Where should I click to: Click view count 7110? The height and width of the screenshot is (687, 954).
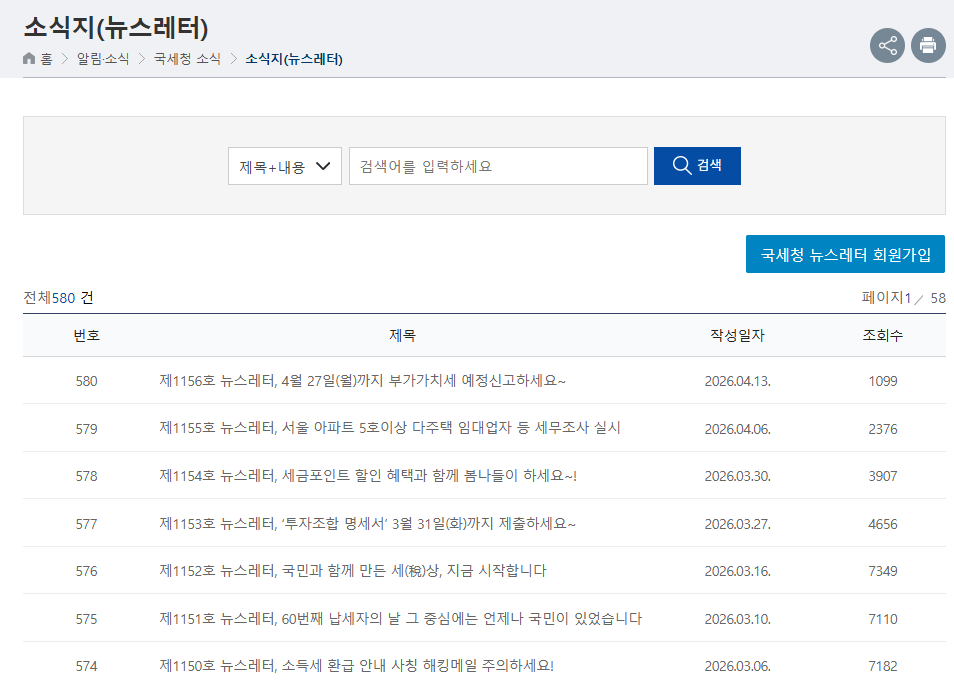(883, 619)
